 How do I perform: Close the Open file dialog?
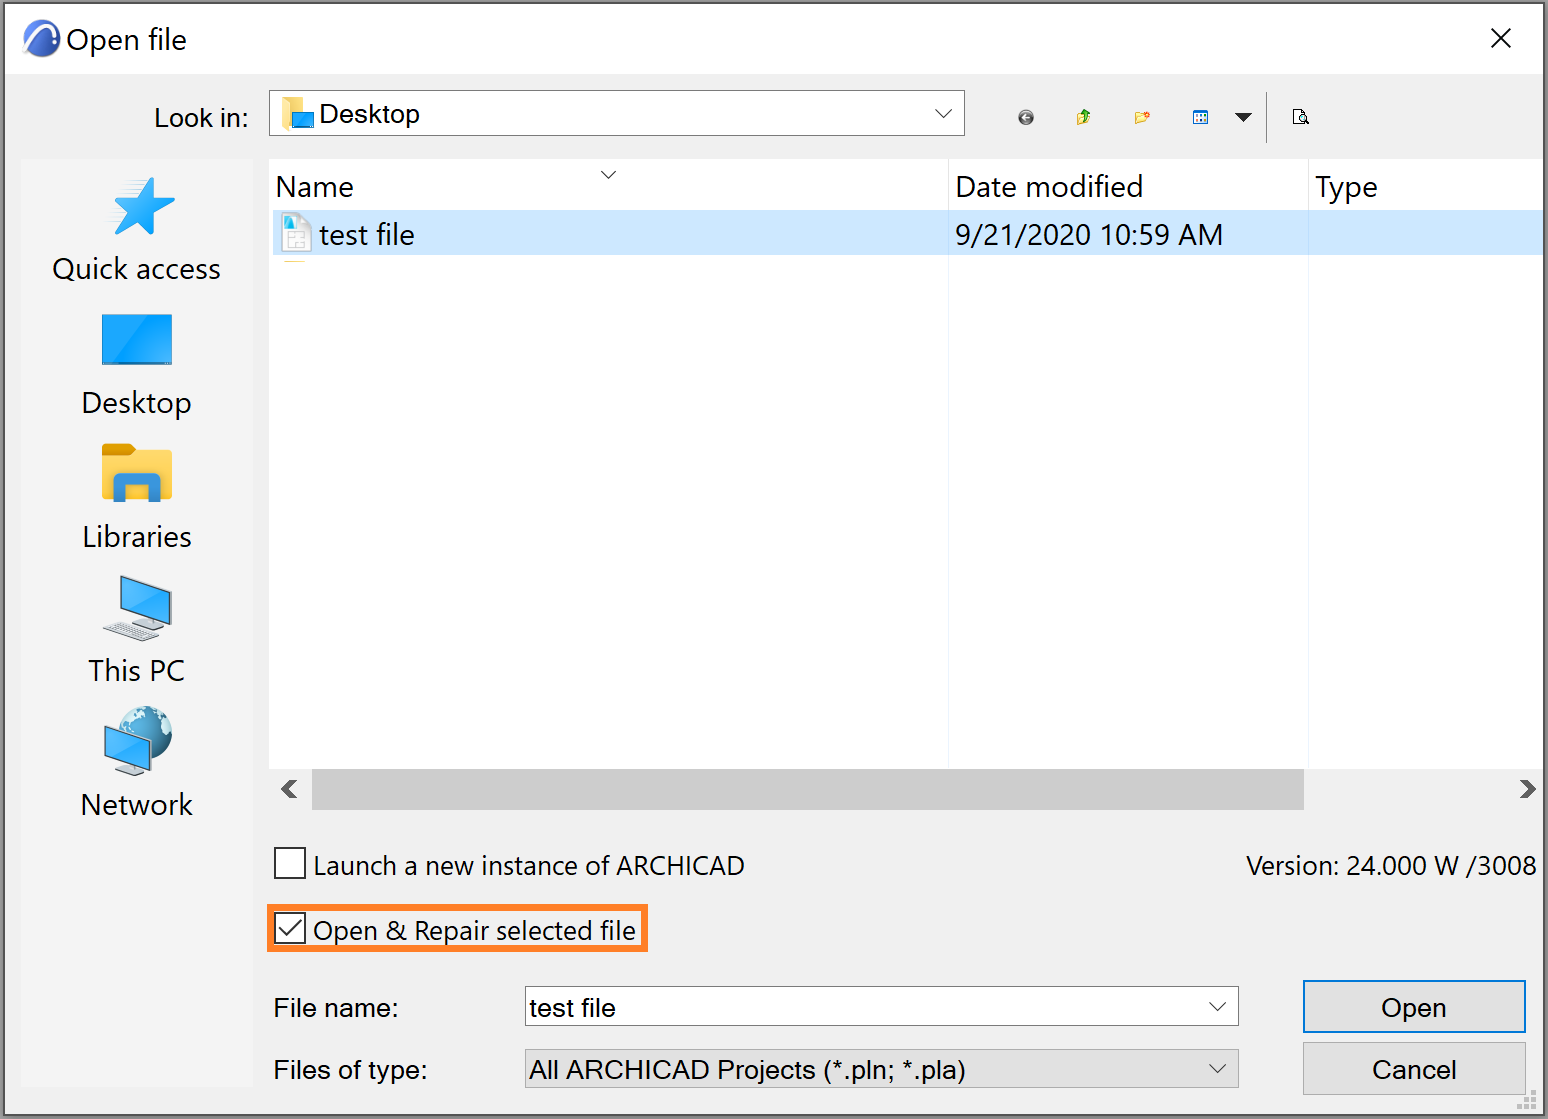tap(1500, 39)
